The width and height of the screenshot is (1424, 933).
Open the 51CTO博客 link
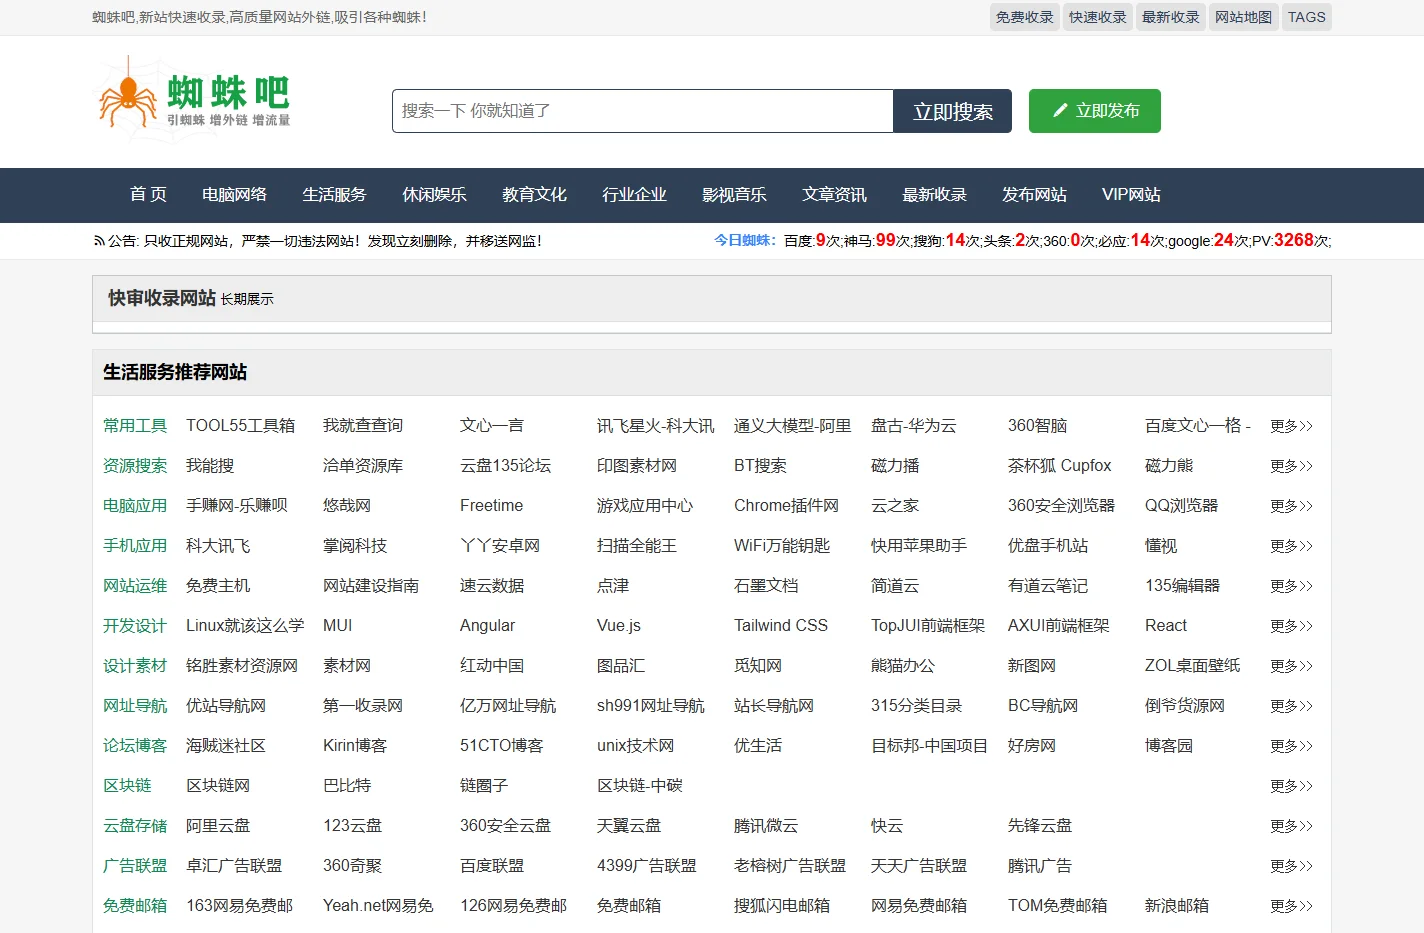coord(501,746)
